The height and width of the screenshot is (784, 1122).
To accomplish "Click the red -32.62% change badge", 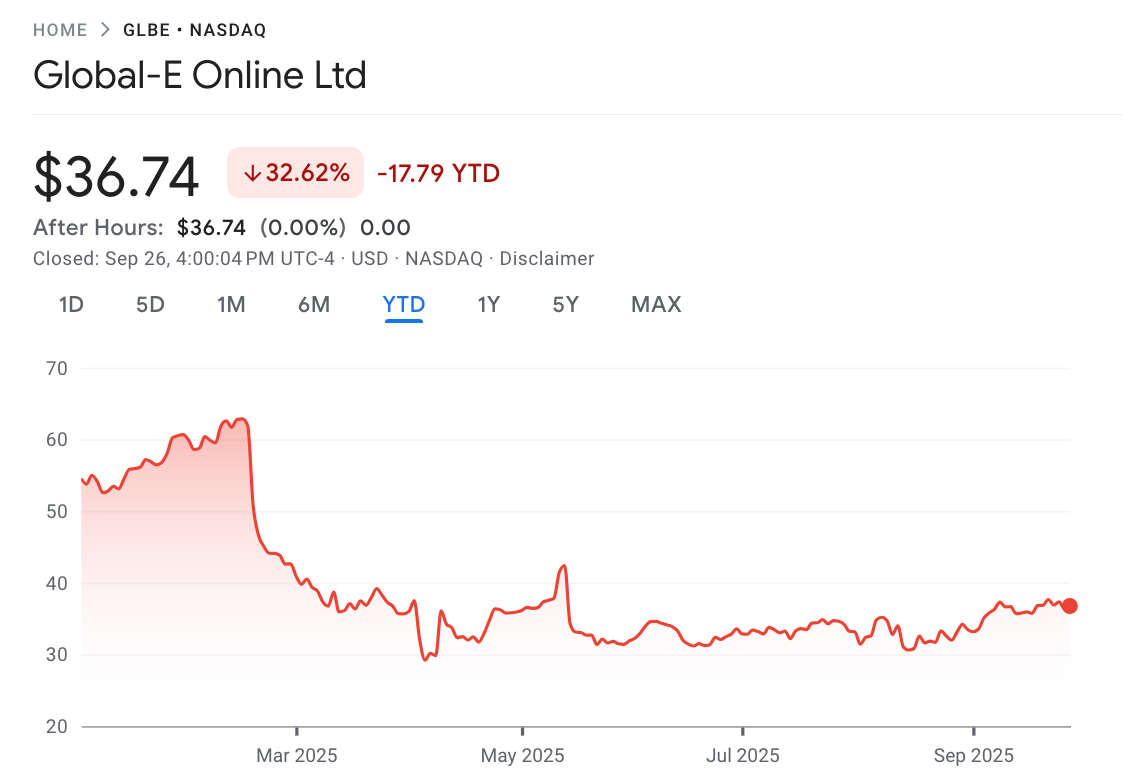I will coord(295,172).
